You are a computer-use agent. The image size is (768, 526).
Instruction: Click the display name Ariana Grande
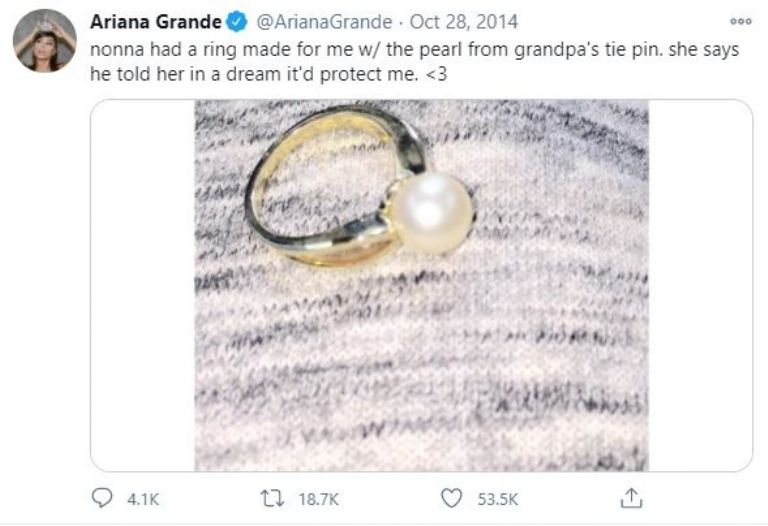coord(155,22)
